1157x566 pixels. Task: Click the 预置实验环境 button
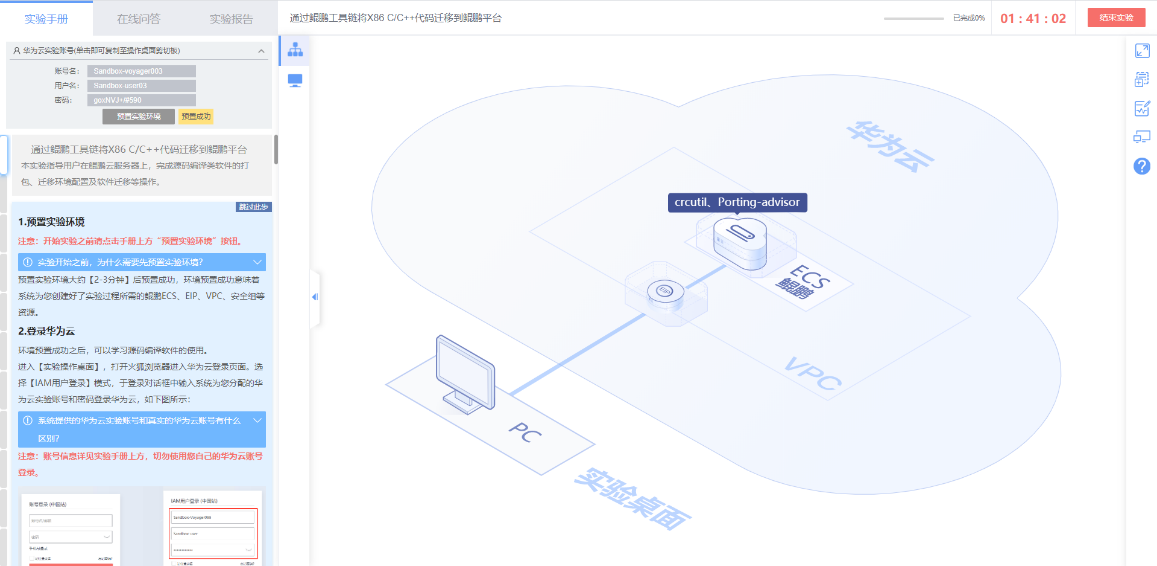[x=139, y=117]
